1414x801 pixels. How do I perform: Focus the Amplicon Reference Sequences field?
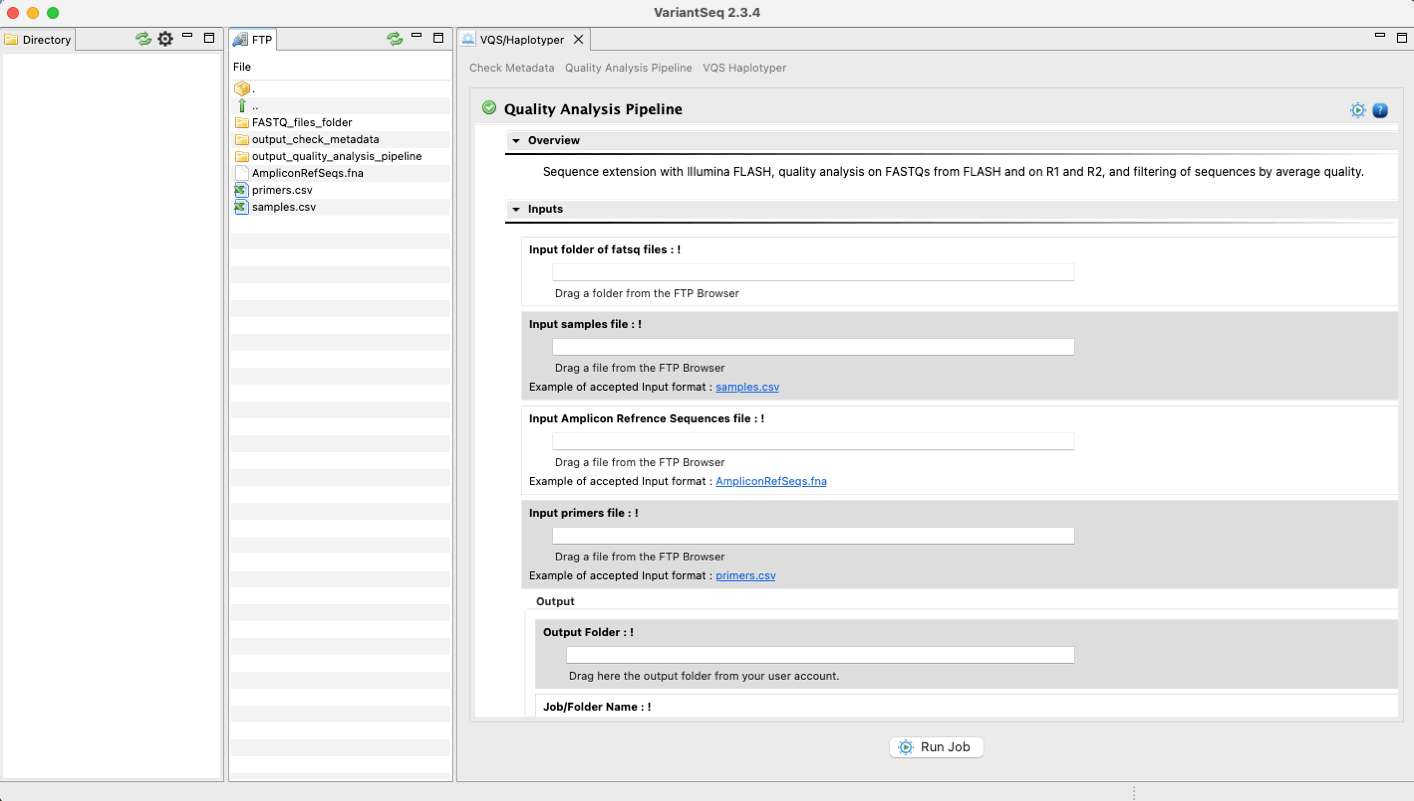pos(813,441)
